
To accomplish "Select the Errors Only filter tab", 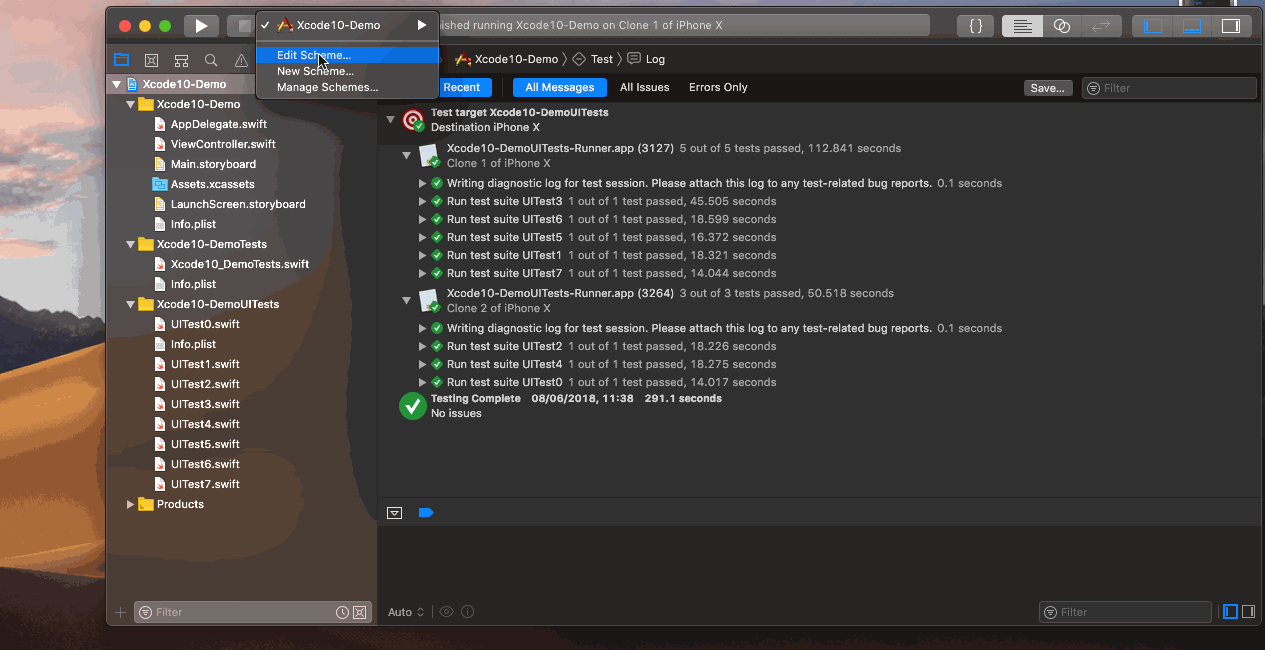I will pyautogui.click(x=718, y=87).
